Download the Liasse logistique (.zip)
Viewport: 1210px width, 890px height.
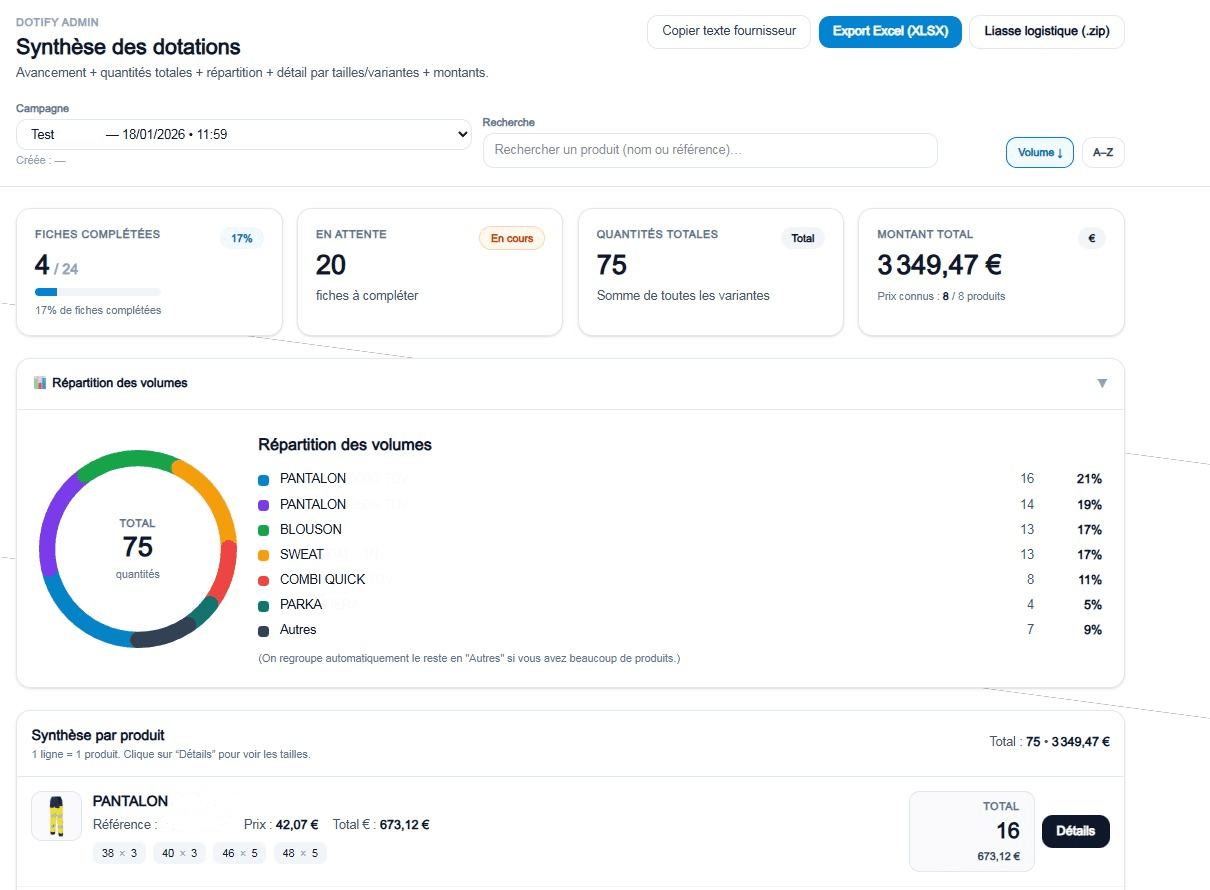click(x=1047, y=31)
